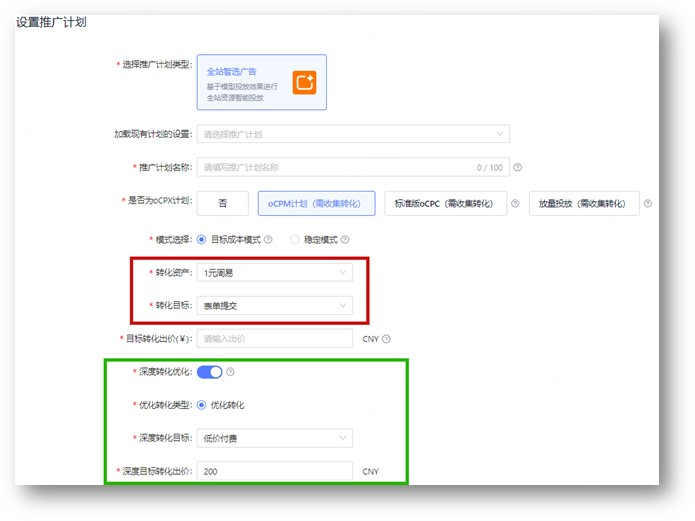Open help icon next to 目标成本模式

coord(268,239)
